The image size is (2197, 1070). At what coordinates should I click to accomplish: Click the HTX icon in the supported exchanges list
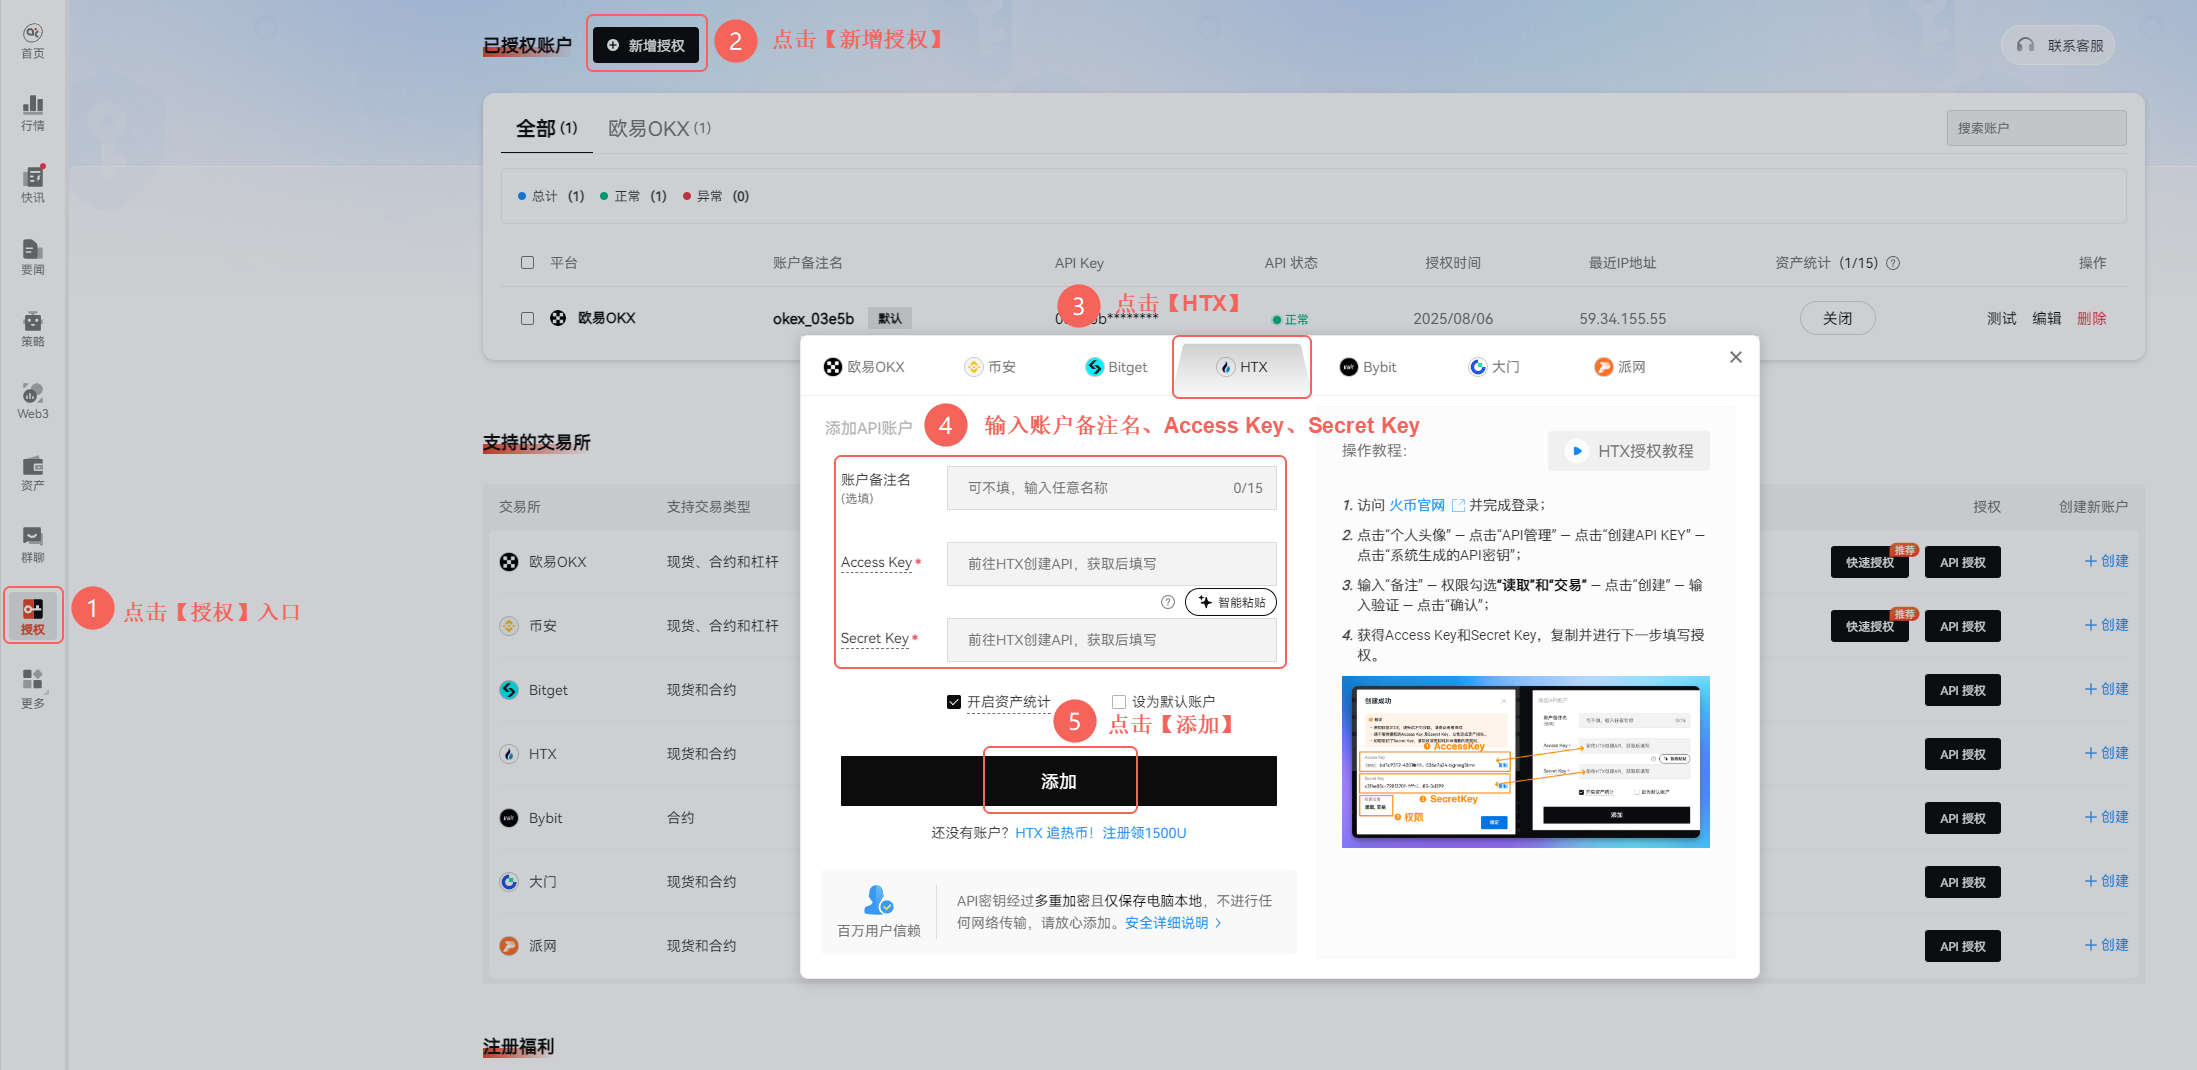[x=509, y=754]
